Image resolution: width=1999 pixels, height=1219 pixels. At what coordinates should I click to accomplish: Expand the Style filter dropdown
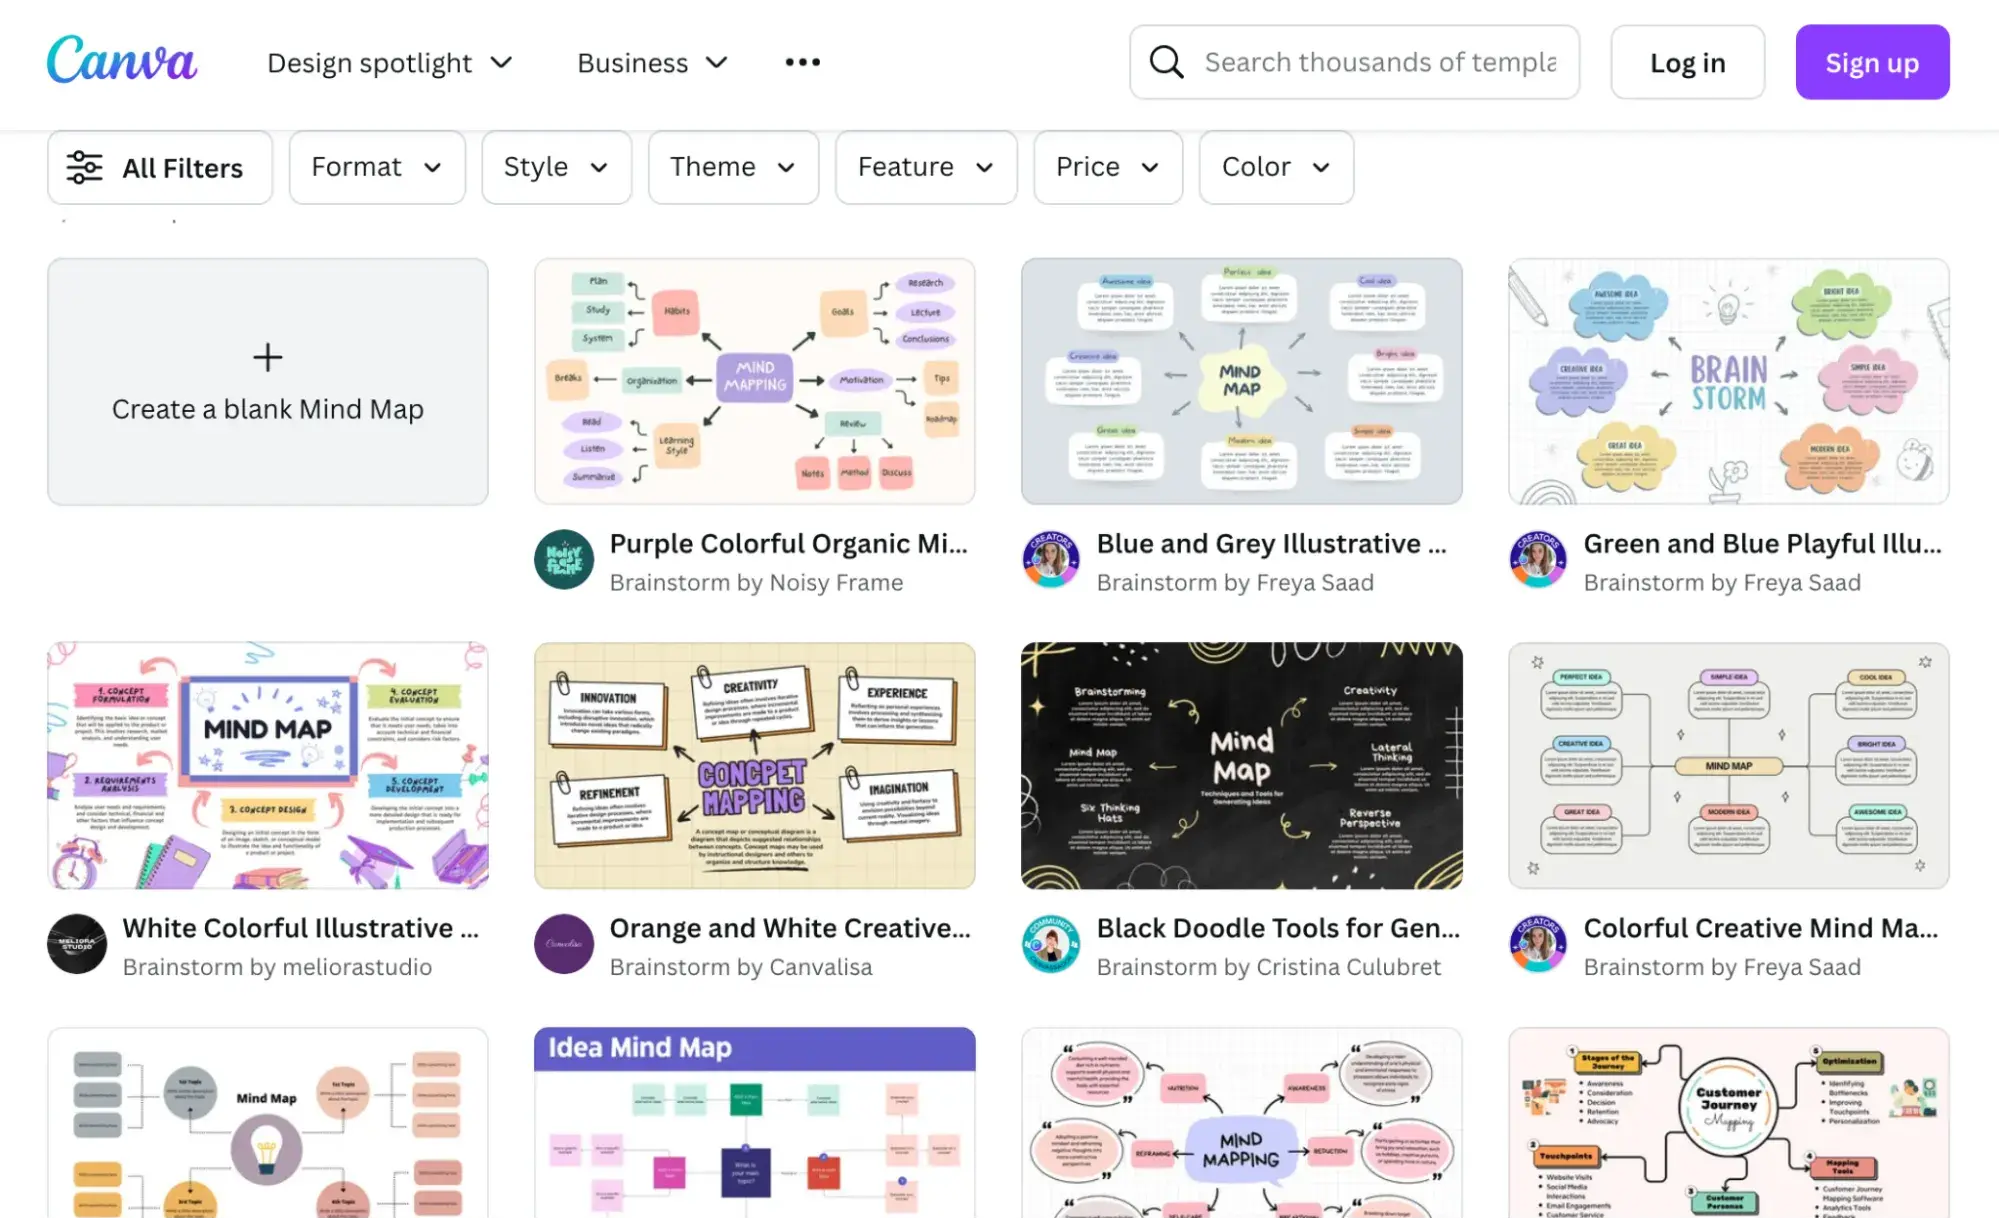pyautogui.click(x=556, y=167)
